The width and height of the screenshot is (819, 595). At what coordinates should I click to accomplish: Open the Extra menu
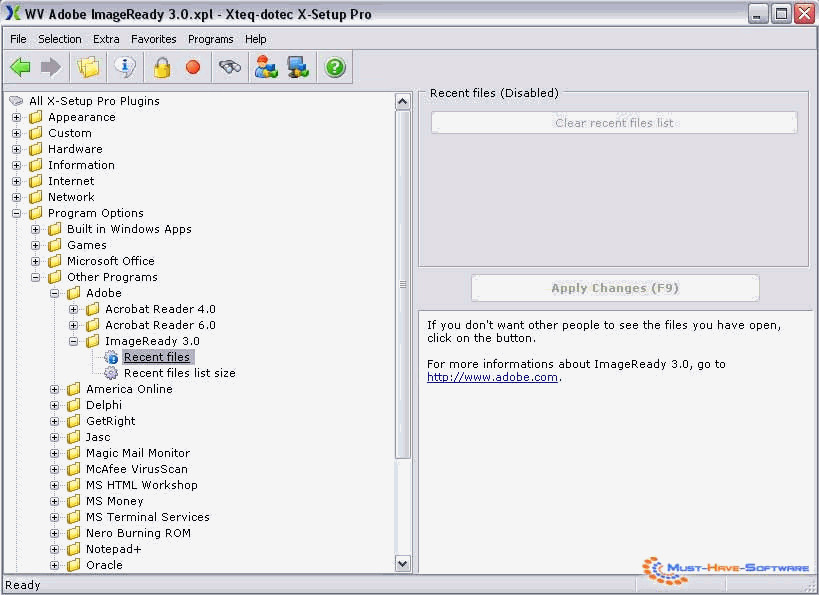coord(106,39)
